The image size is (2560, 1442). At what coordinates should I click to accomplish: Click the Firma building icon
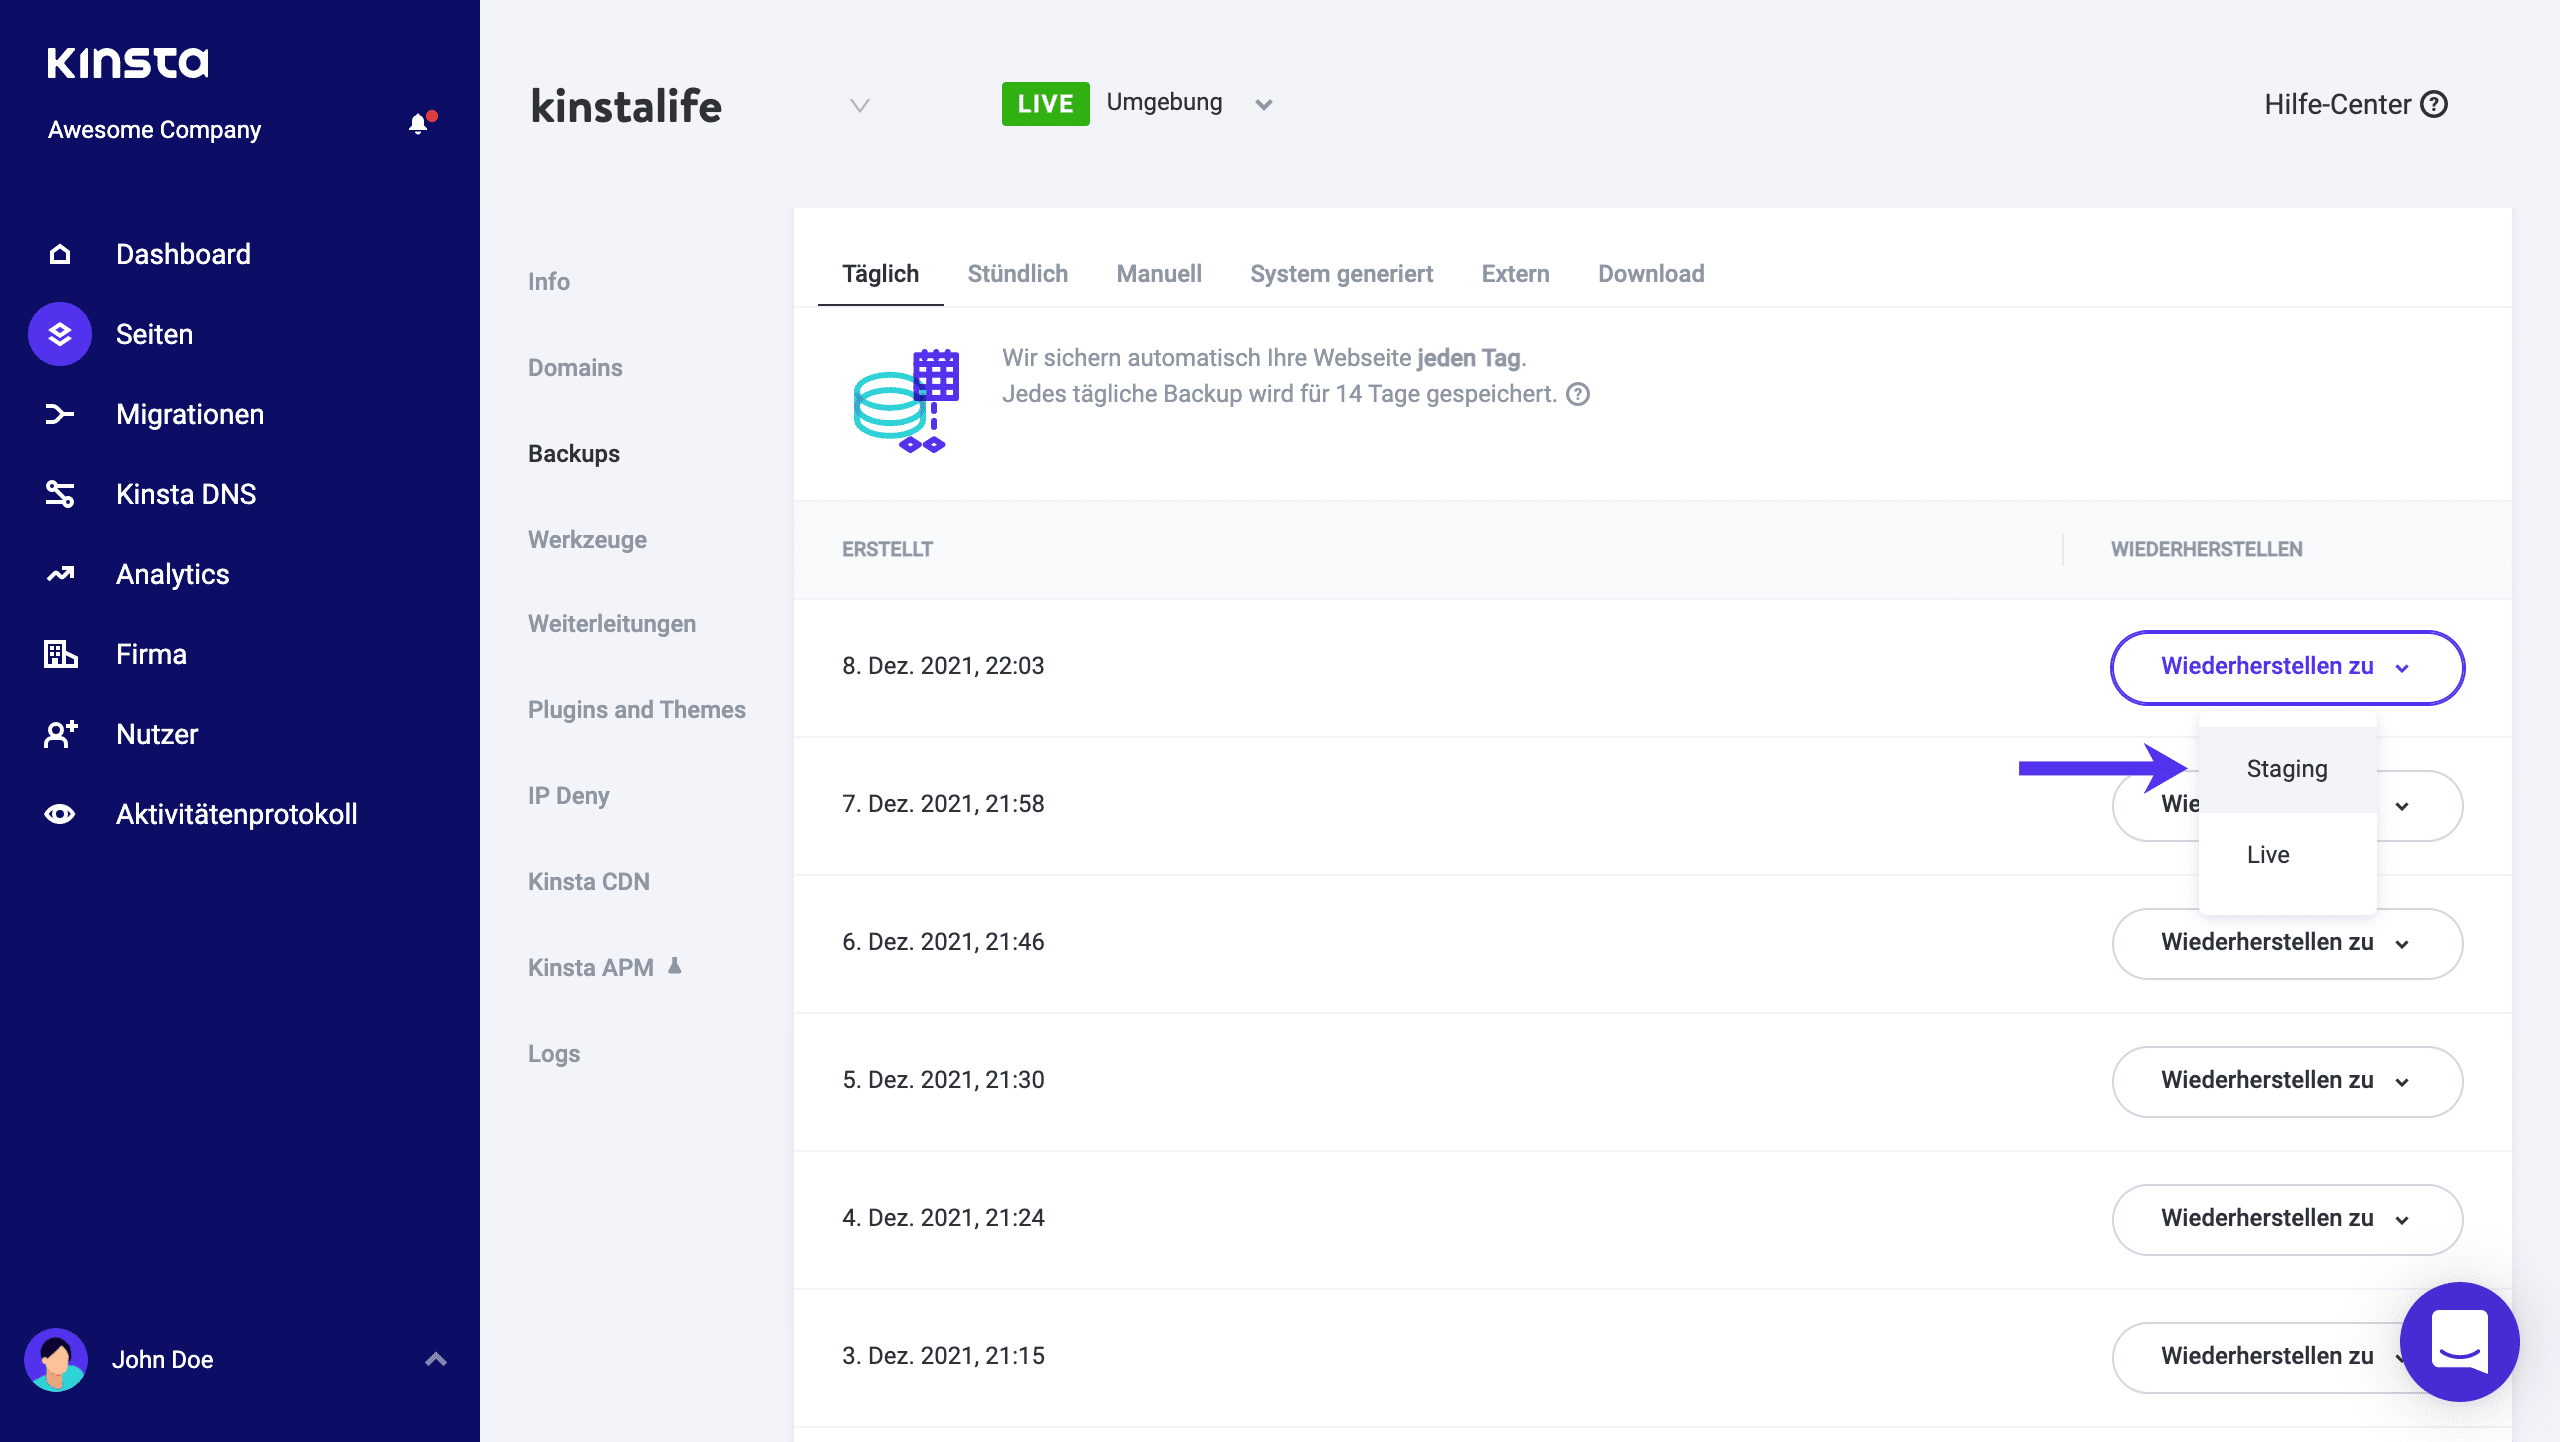(60, 654)
